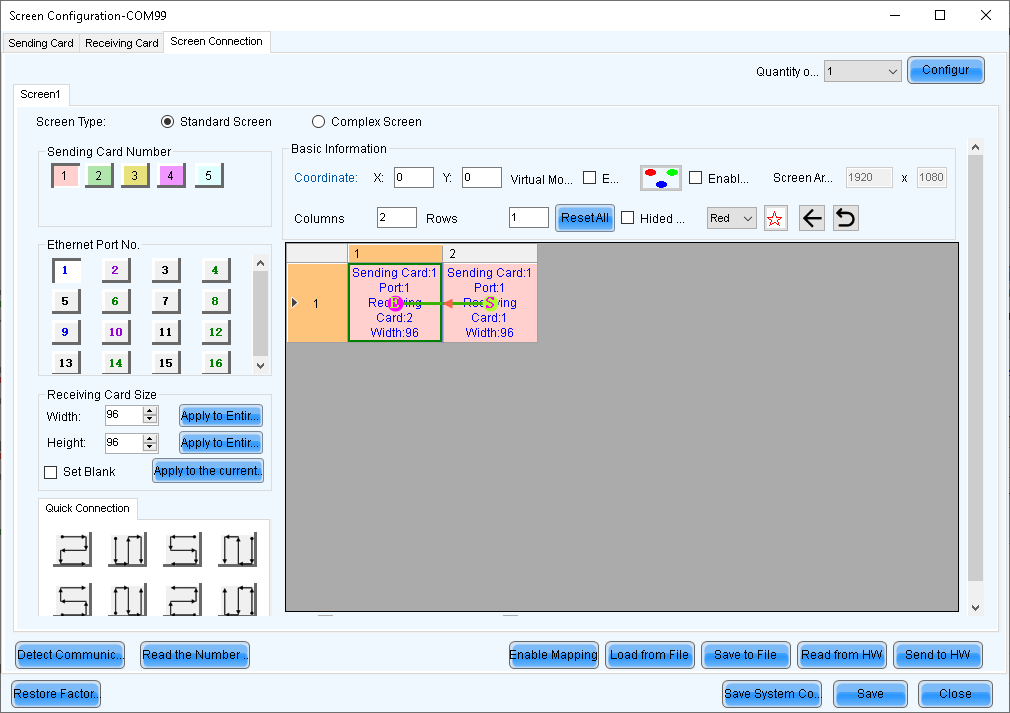This screenshot has width=1010, height=713.
Task: Select the fourth Quick Connection wiring pattern
Action: [x=237, y=548]
